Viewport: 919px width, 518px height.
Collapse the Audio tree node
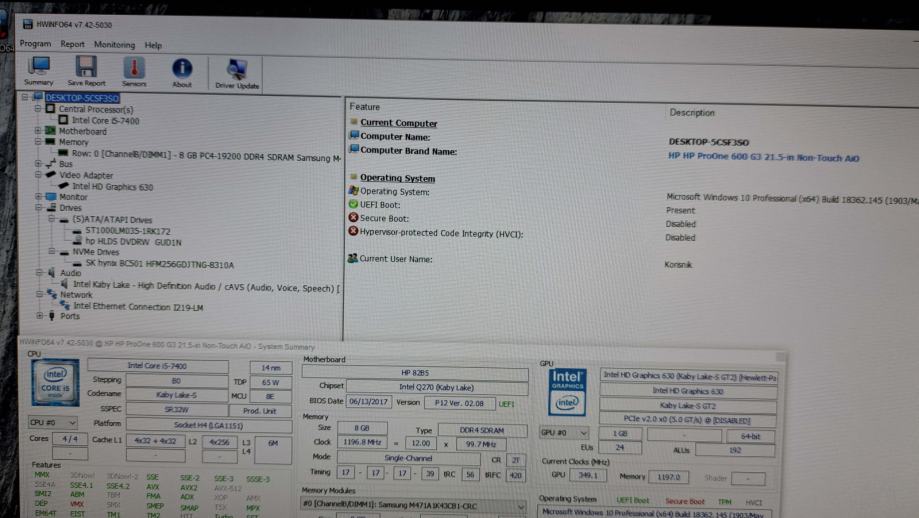pyautogui.click(x=39, y=272)
